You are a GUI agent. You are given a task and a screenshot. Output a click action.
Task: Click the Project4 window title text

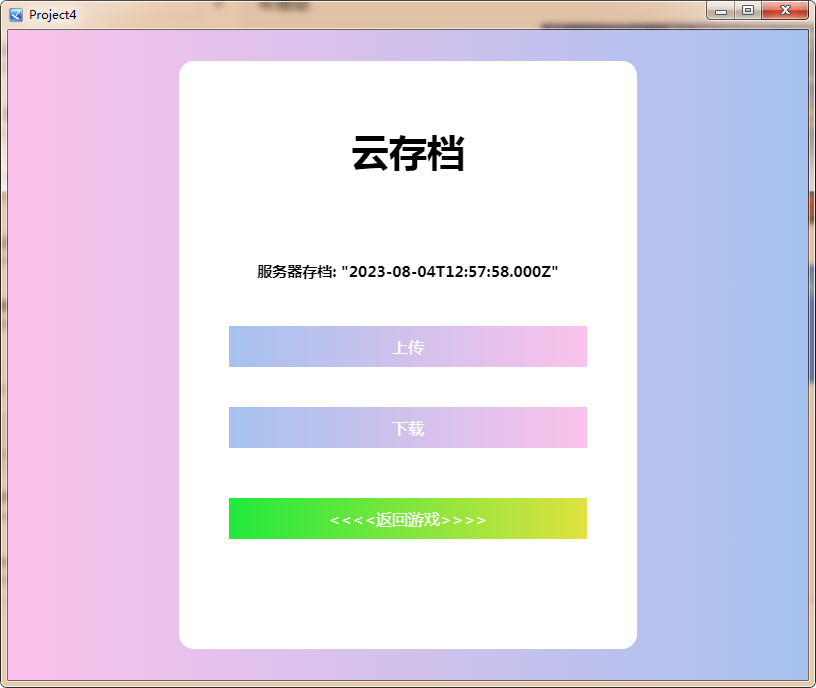(53, 15)
